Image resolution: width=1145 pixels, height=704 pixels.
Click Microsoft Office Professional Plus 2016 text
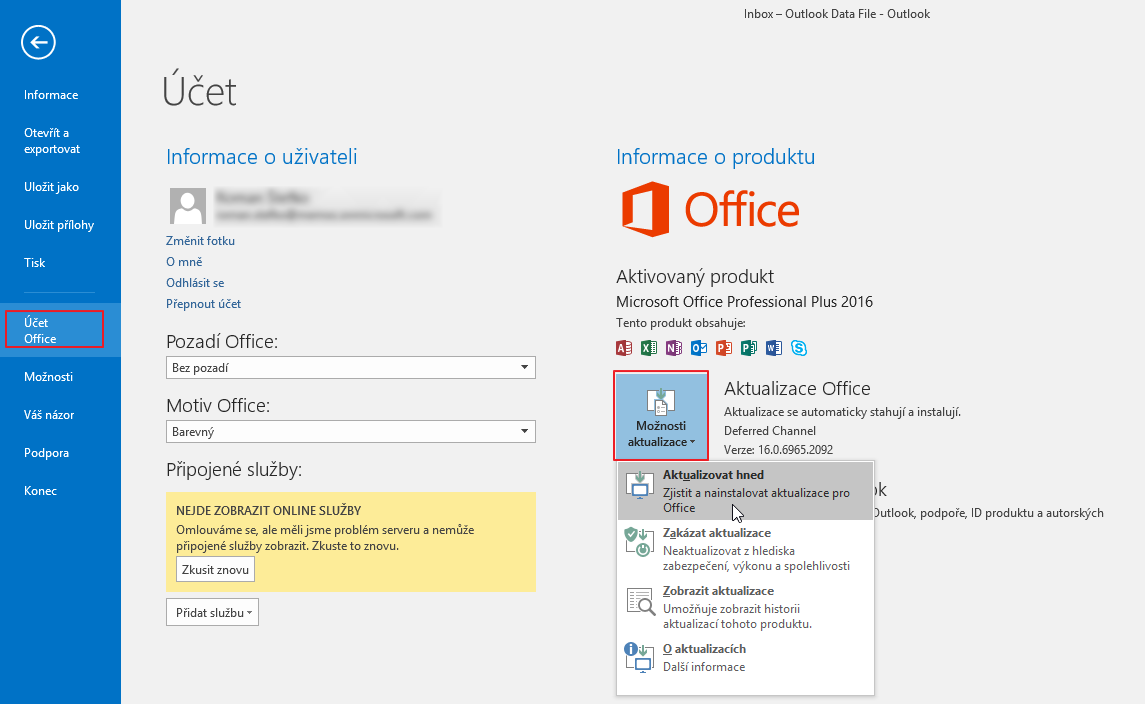(744, 302)
